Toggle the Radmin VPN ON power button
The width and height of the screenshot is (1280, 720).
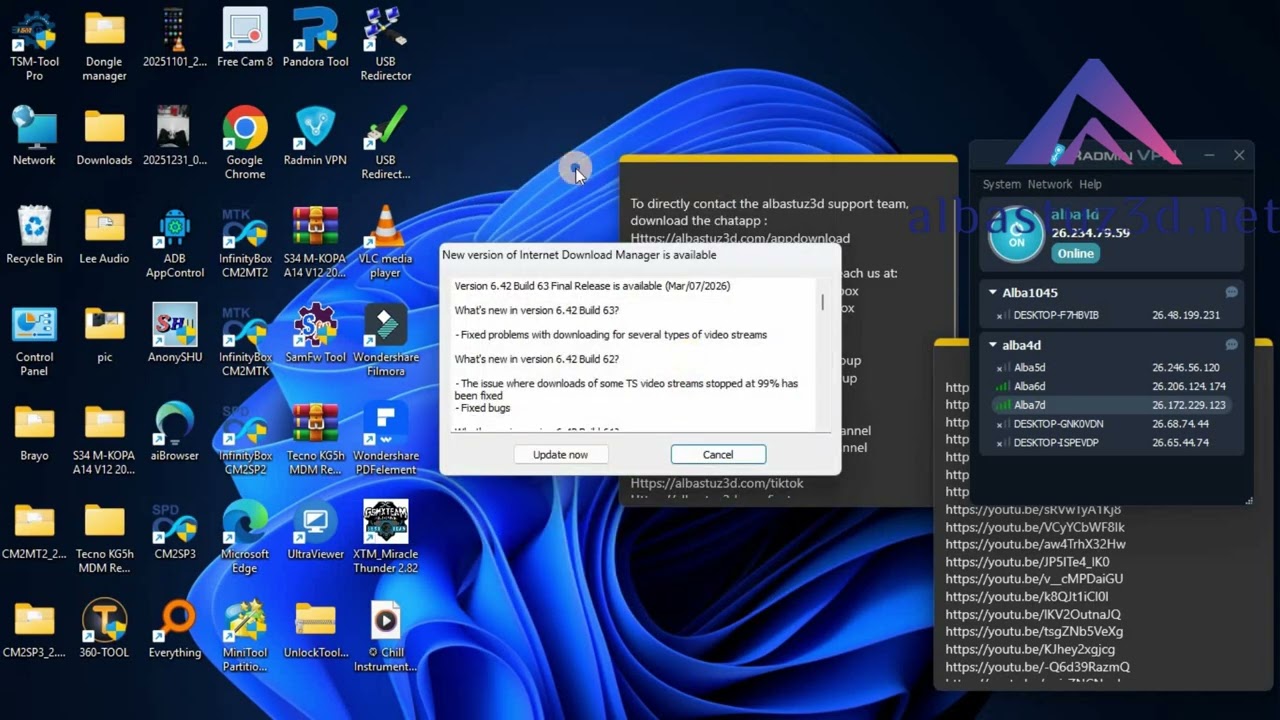click(x=1016, y=233)
